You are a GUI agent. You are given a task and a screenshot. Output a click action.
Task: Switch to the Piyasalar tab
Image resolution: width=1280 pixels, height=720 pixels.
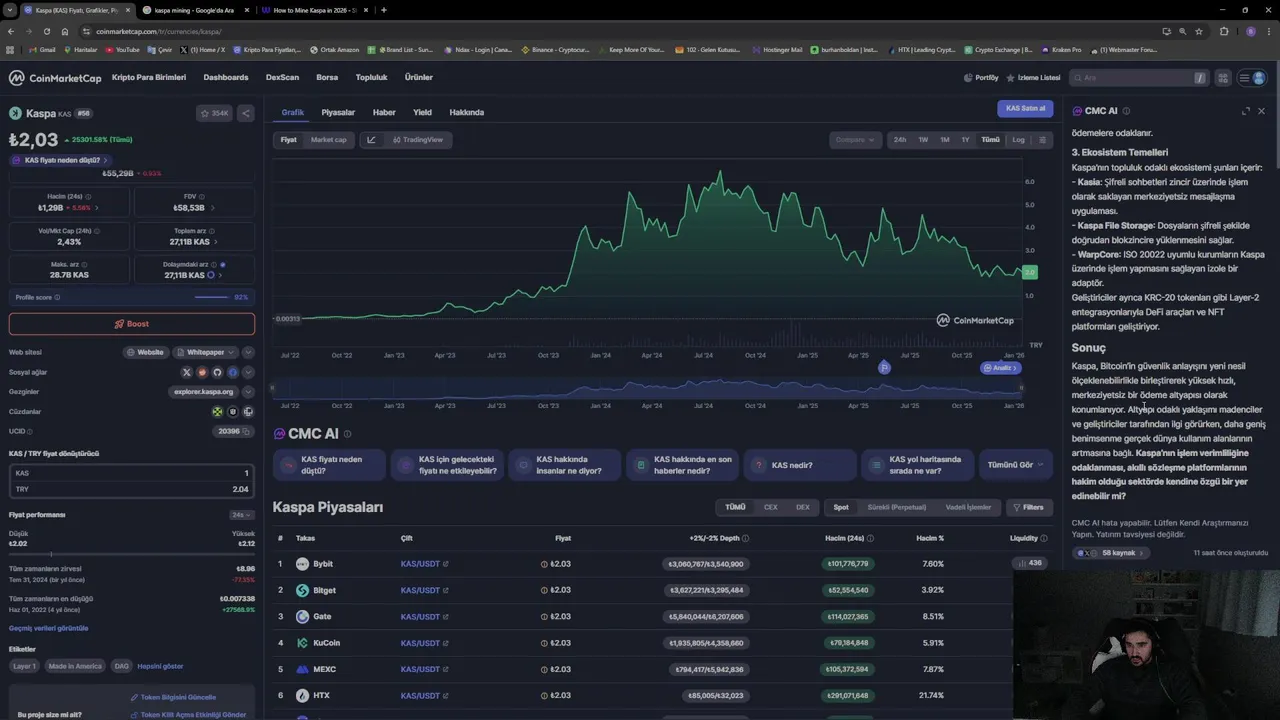tap(338, 112)
